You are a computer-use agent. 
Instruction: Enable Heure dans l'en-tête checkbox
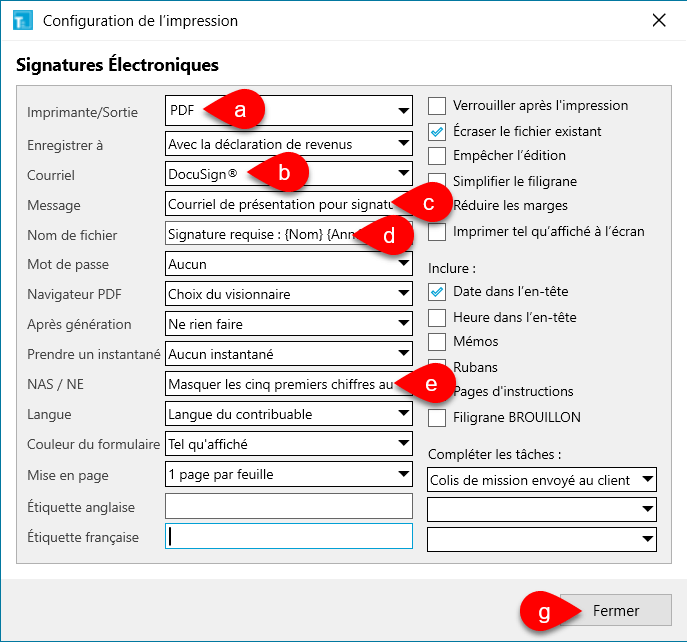pyautogui.click(x=437, y=318)
